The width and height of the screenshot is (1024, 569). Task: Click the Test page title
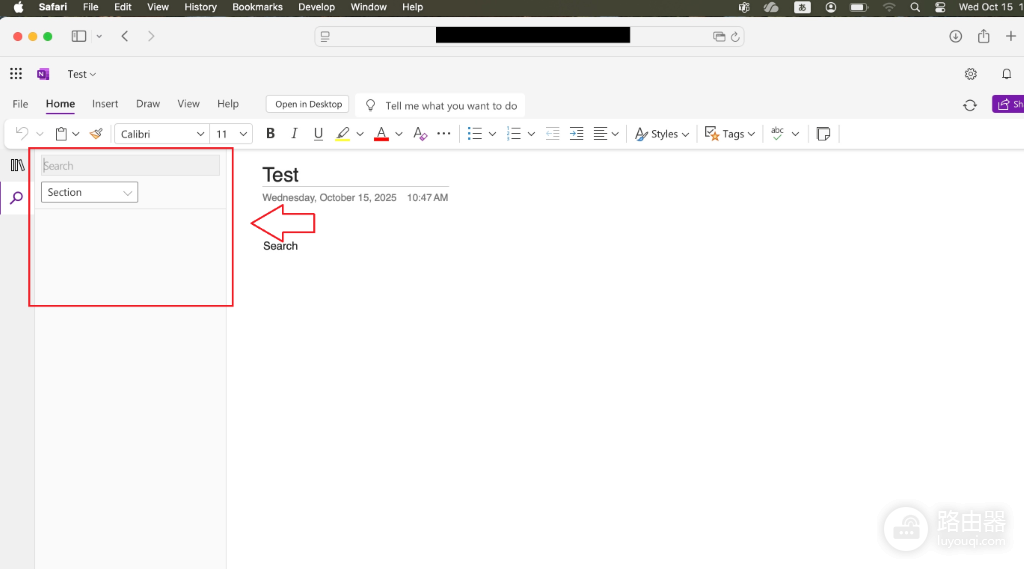pyautogui.click(x=280, y=174)
